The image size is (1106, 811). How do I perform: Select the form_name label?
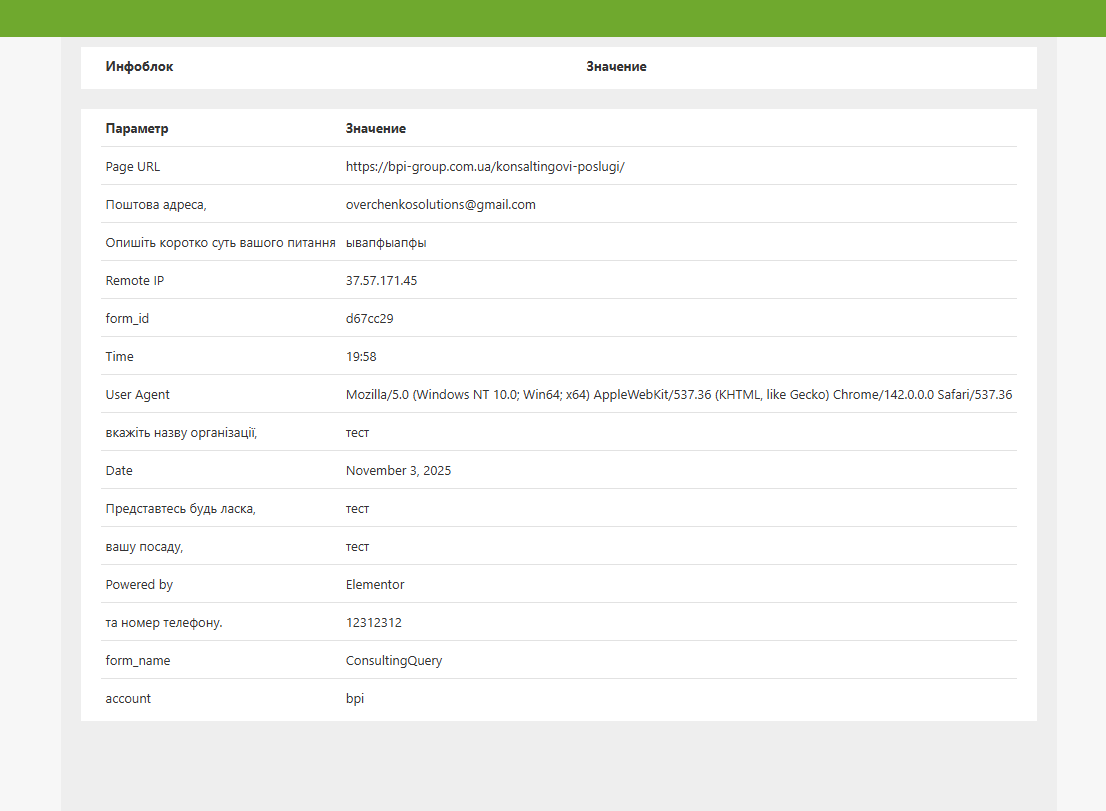(138, 661)
